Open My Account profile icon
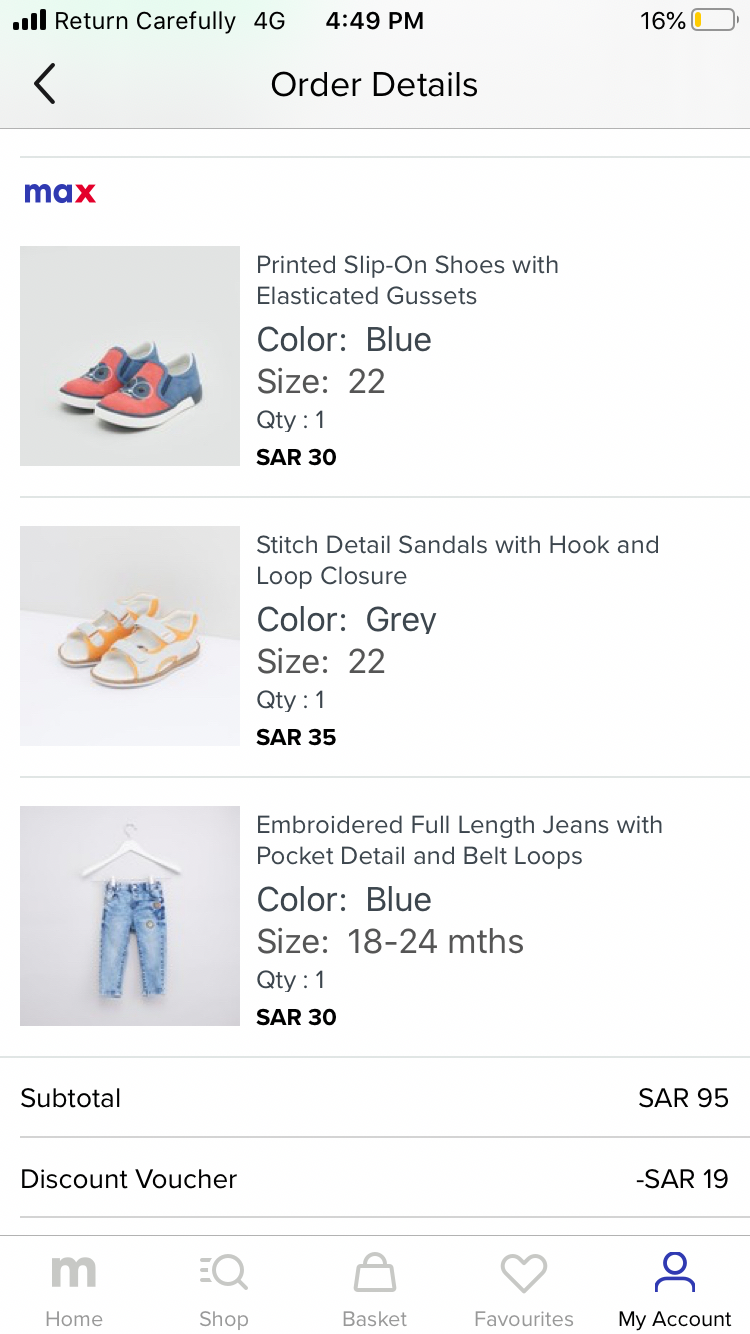This screenshot has width=750, height=1334. 675,1273
